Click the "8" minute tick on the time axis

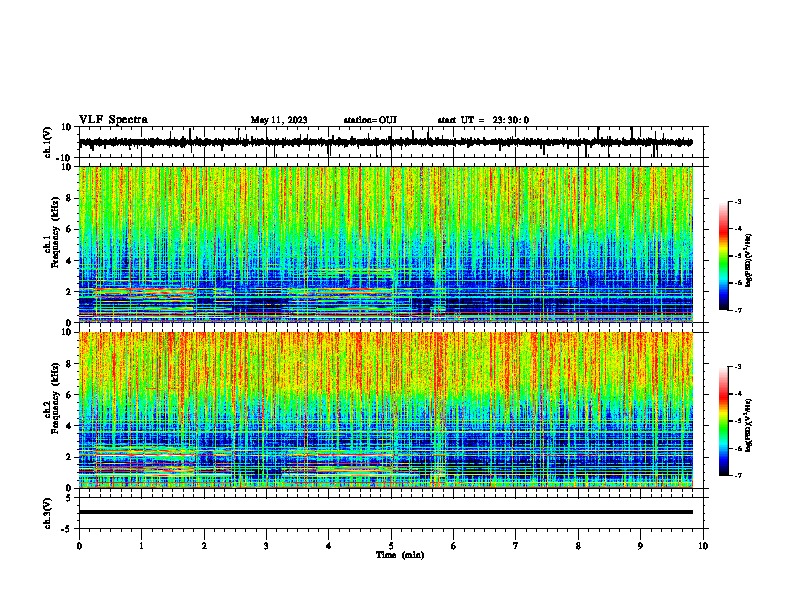(x=578, y=546)
